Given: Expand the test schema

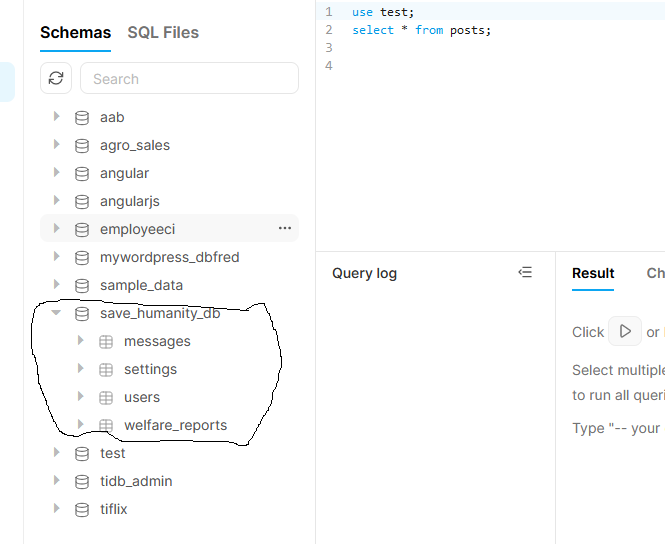Looking at the screenshot, I should point(57,453).
